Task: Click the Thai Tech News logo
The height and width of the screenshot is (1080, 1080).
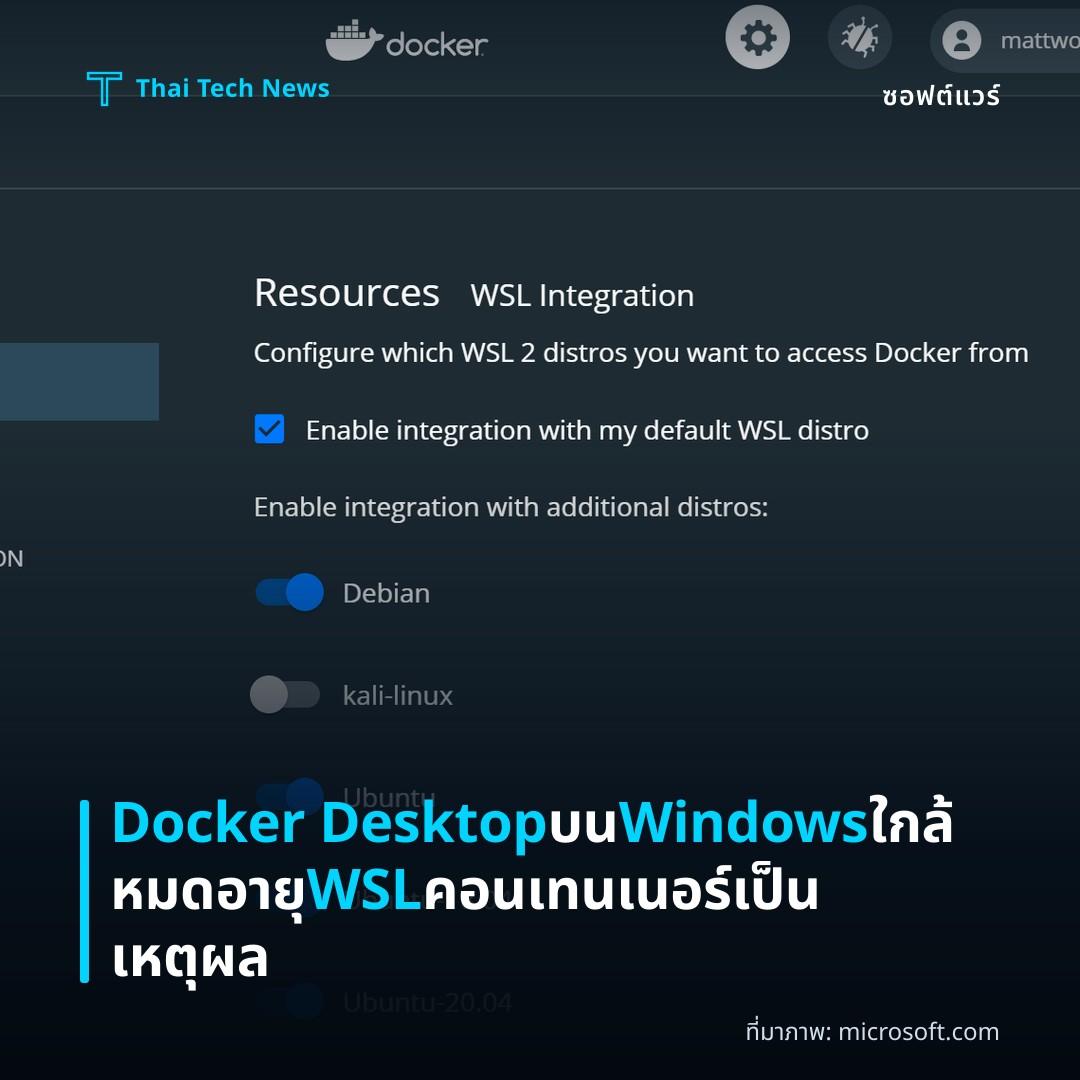Action: point(208,89)
